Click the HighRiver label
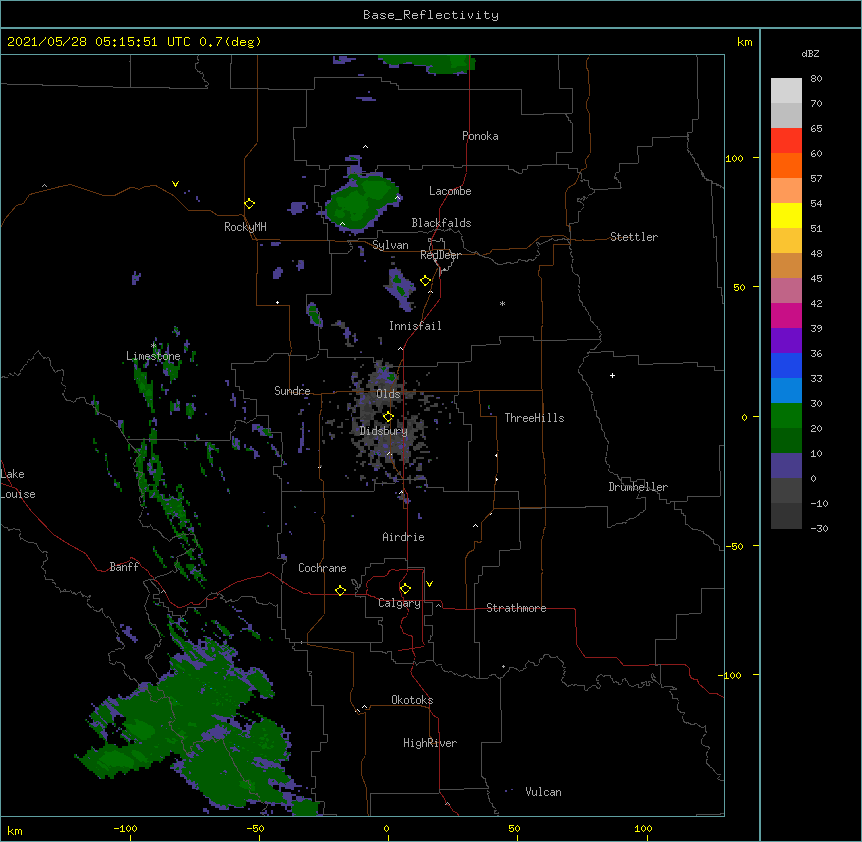 point(430,743)
